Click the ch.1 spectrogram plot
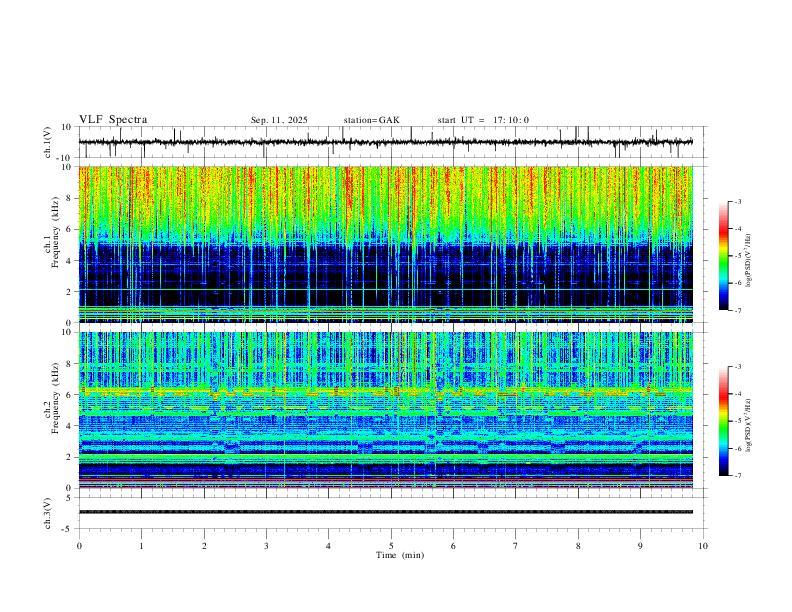Screen dimensions: 792x612 386,244
